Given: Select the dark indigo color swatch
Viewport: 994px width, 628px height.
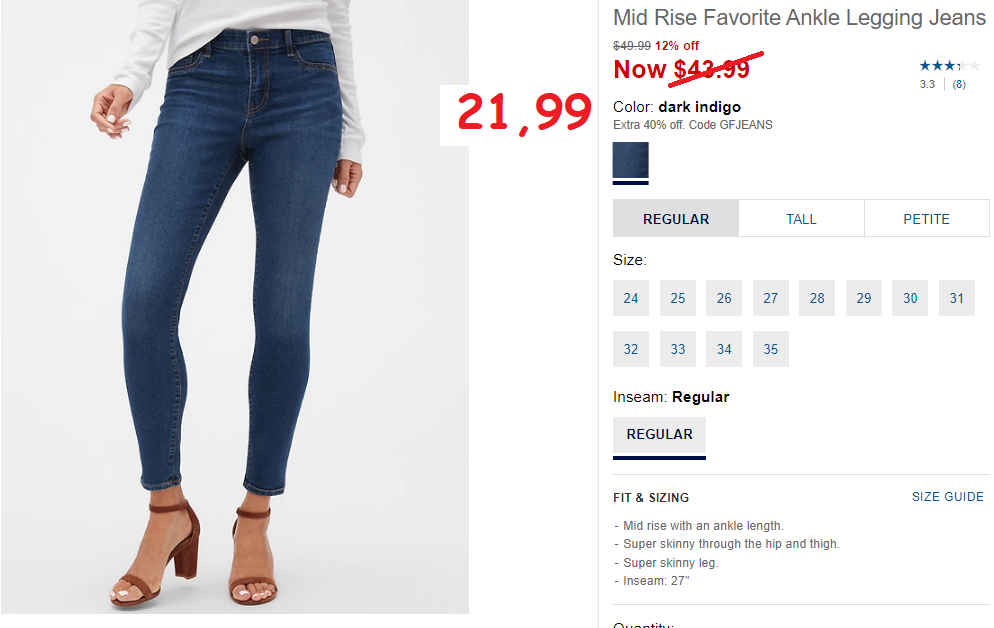Looking at the screenshot, I should tap(630, 160).
